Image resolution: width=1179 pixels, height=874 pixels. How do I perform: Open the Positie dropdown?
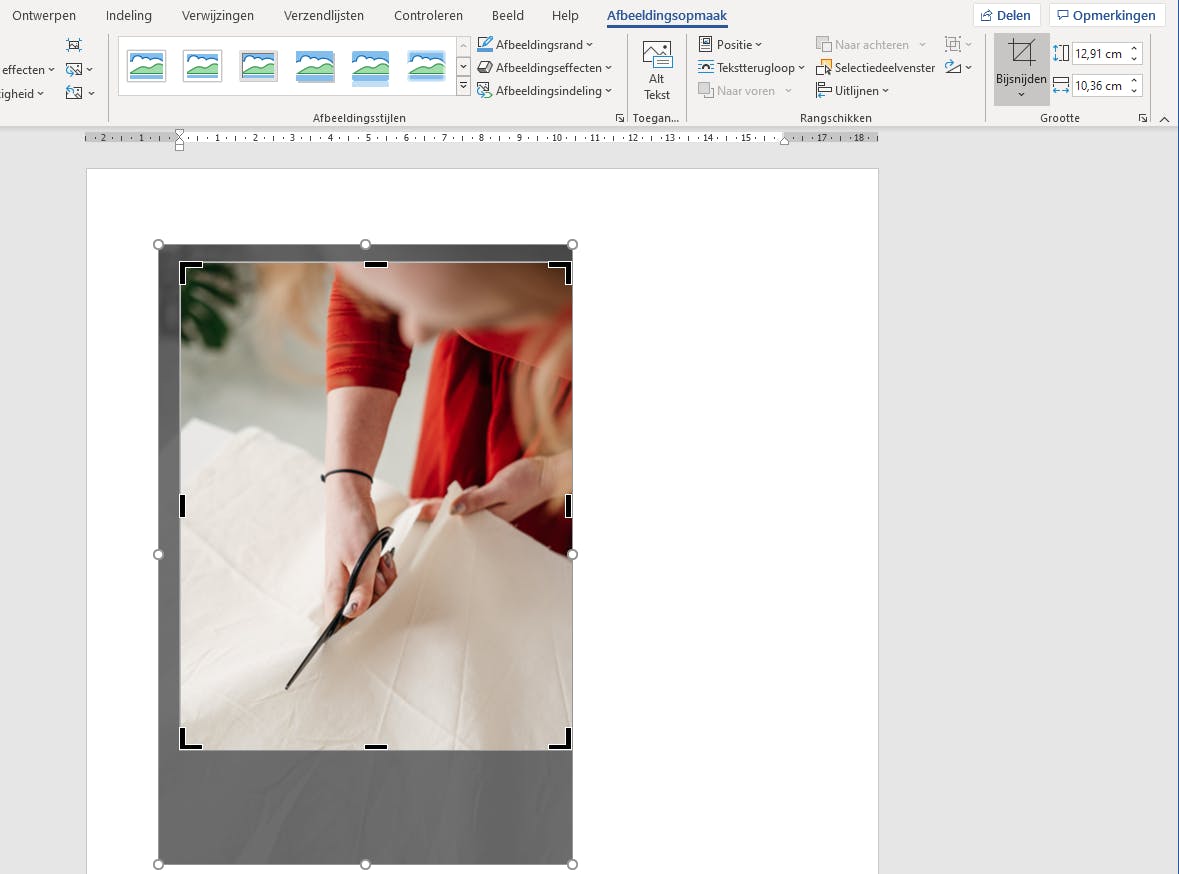tap(730, 44)
